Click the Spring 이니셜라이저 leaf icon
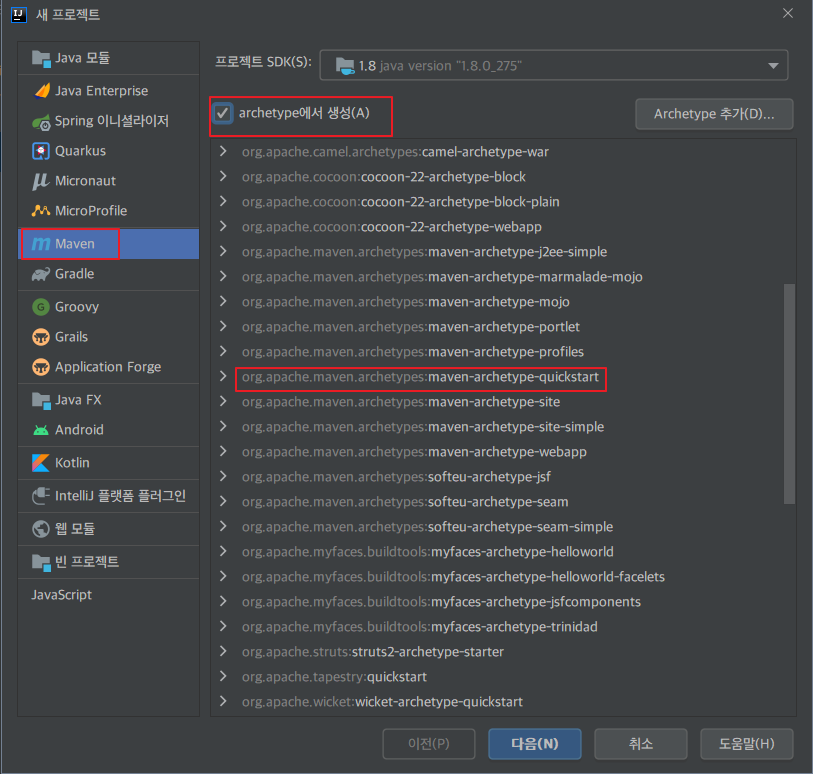Viewport: 813px width, 774px height. click(41, 122)
